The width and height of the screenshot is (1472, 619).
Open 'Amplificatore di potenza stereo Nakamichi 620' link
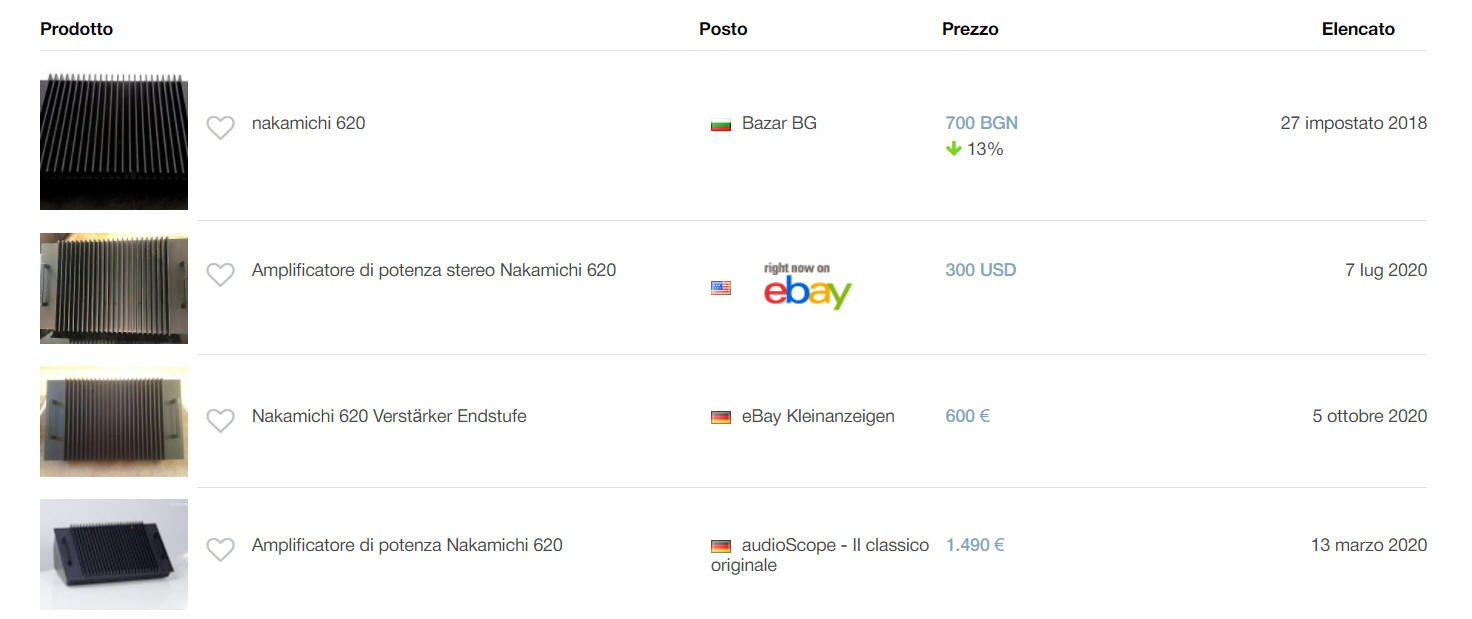433,270
